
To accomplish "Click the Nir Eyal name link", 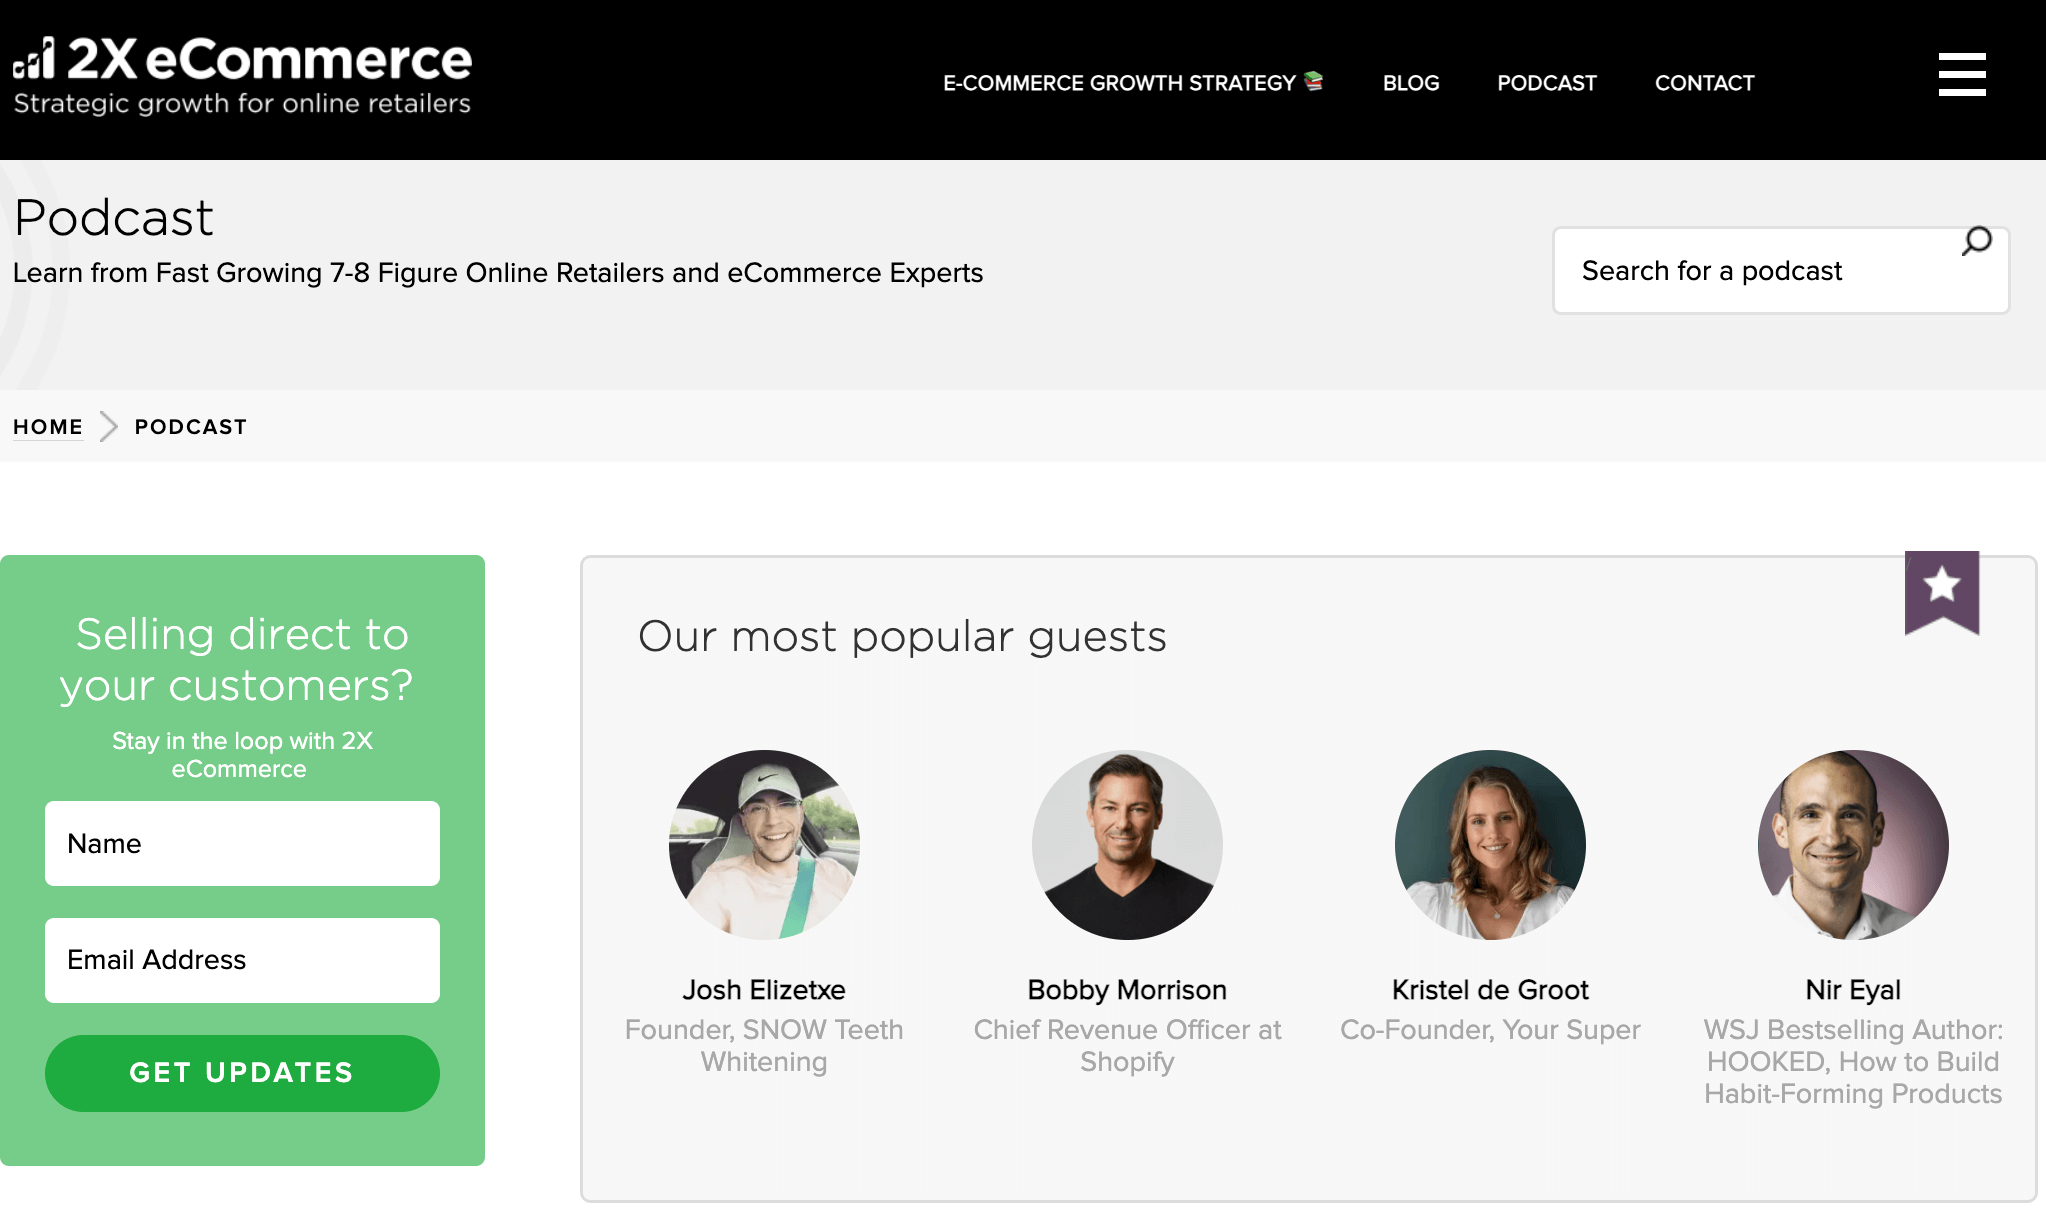I will pyautogui.click(x=1853, y=990).
